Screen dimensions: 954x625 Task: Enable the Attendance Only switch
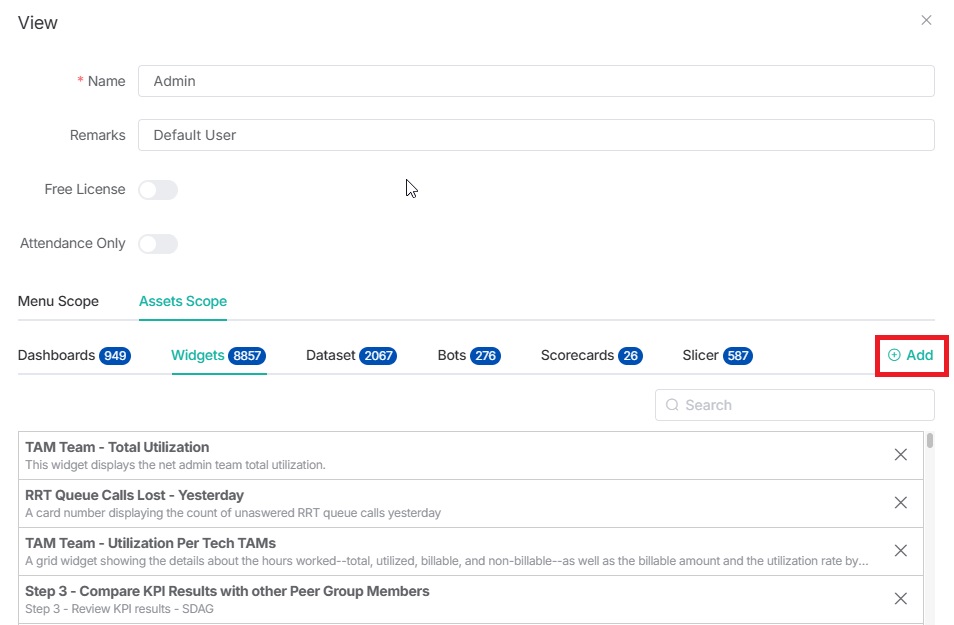coord(158,244)
